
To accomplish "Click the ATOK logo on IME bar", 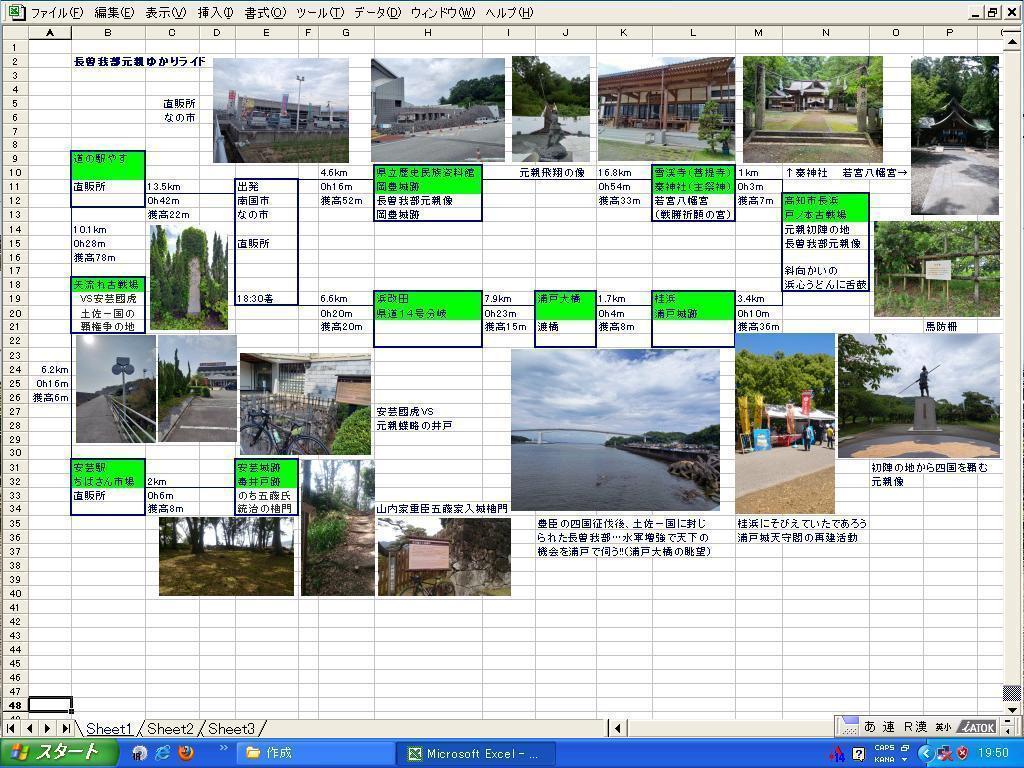I will (x=976, y=727).
